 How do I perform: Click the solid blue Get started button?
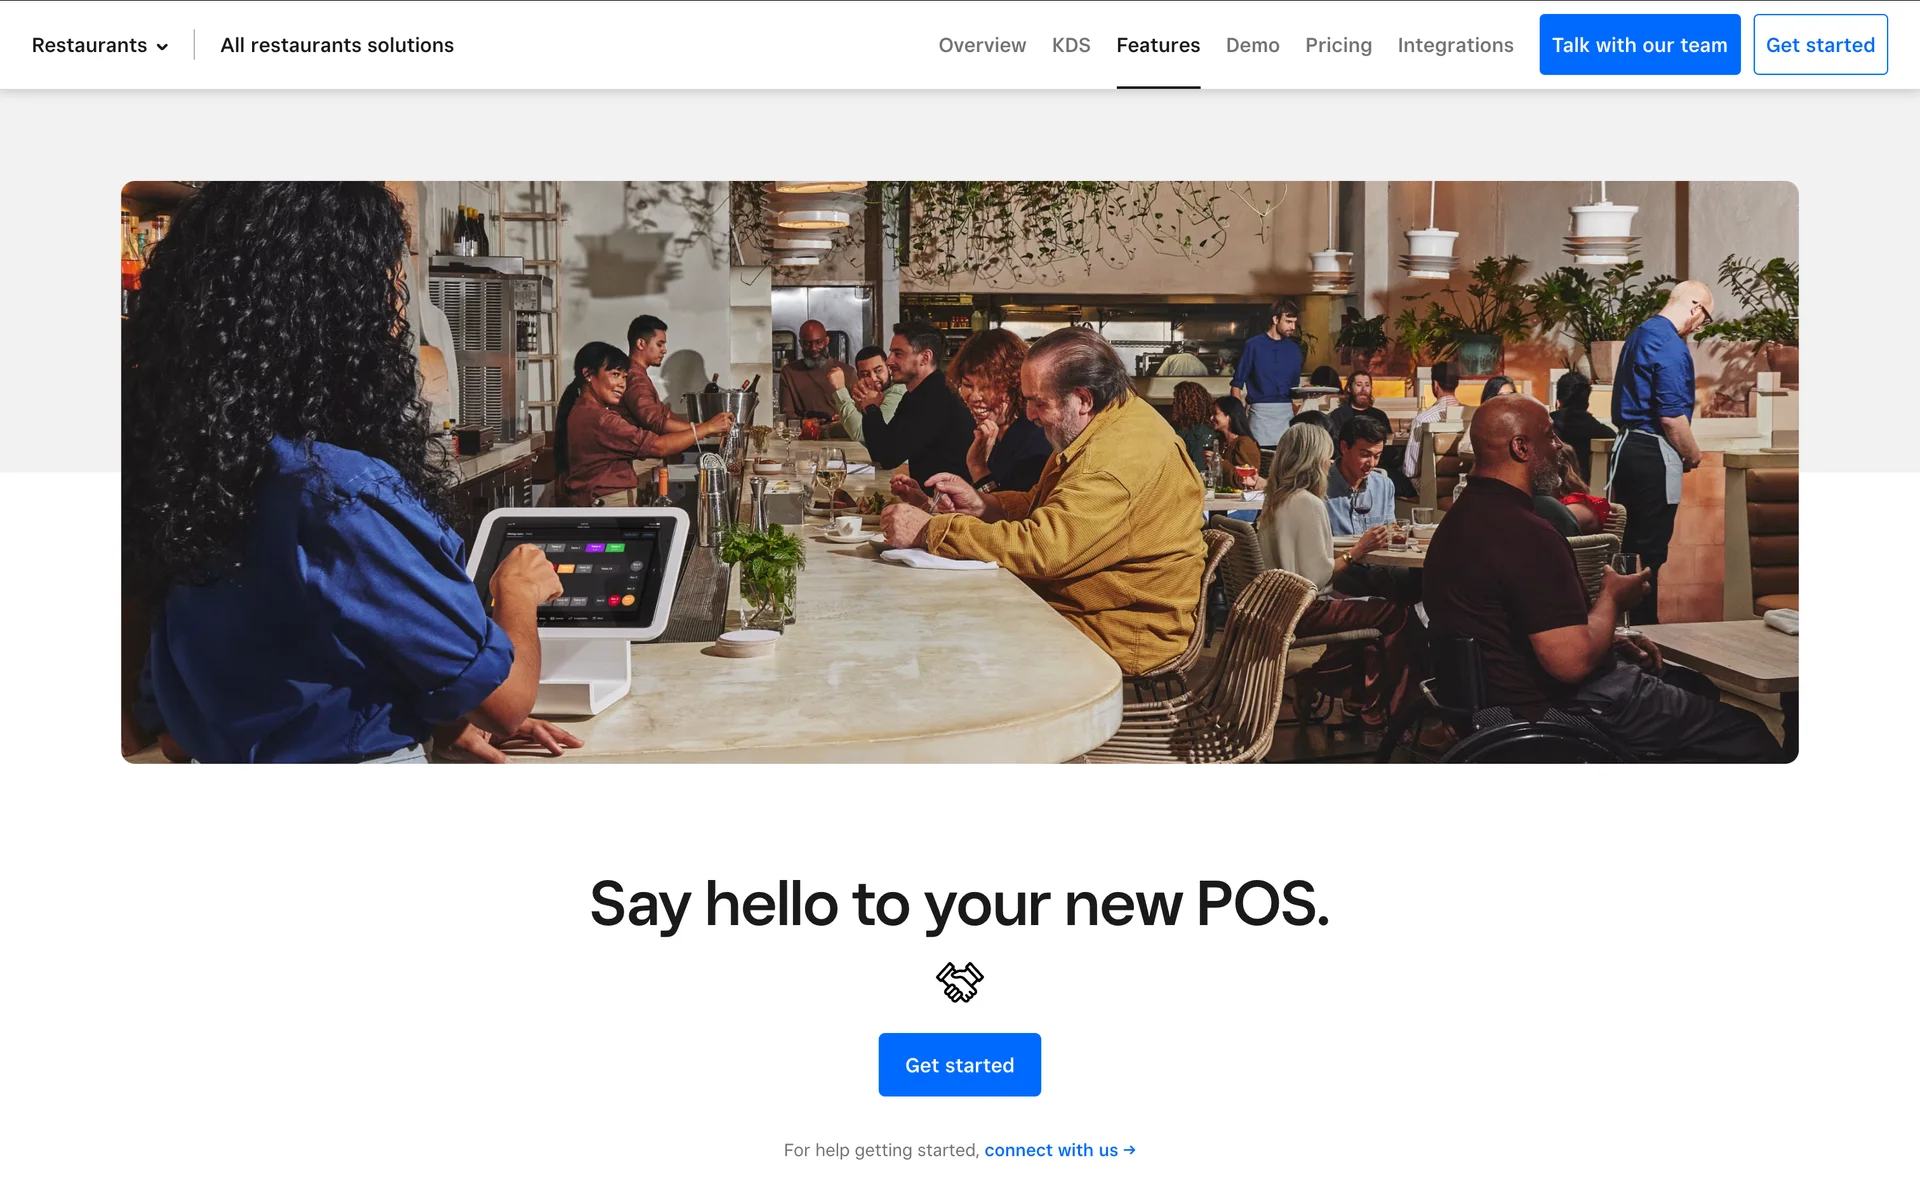(x=959, y=1065)
